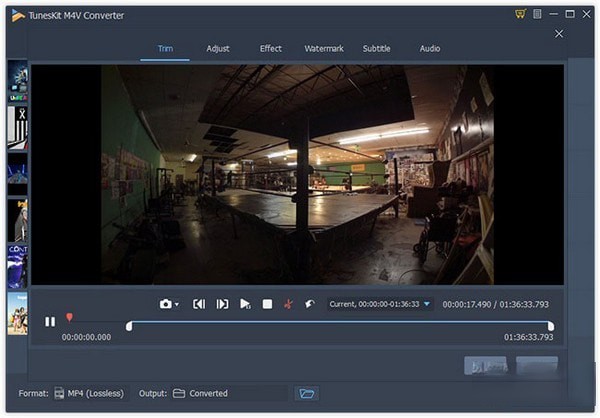Viewport: 600px width, 418px height.
Task: Set the trim end point bracket icon
Action: click(x=222, y=304)
